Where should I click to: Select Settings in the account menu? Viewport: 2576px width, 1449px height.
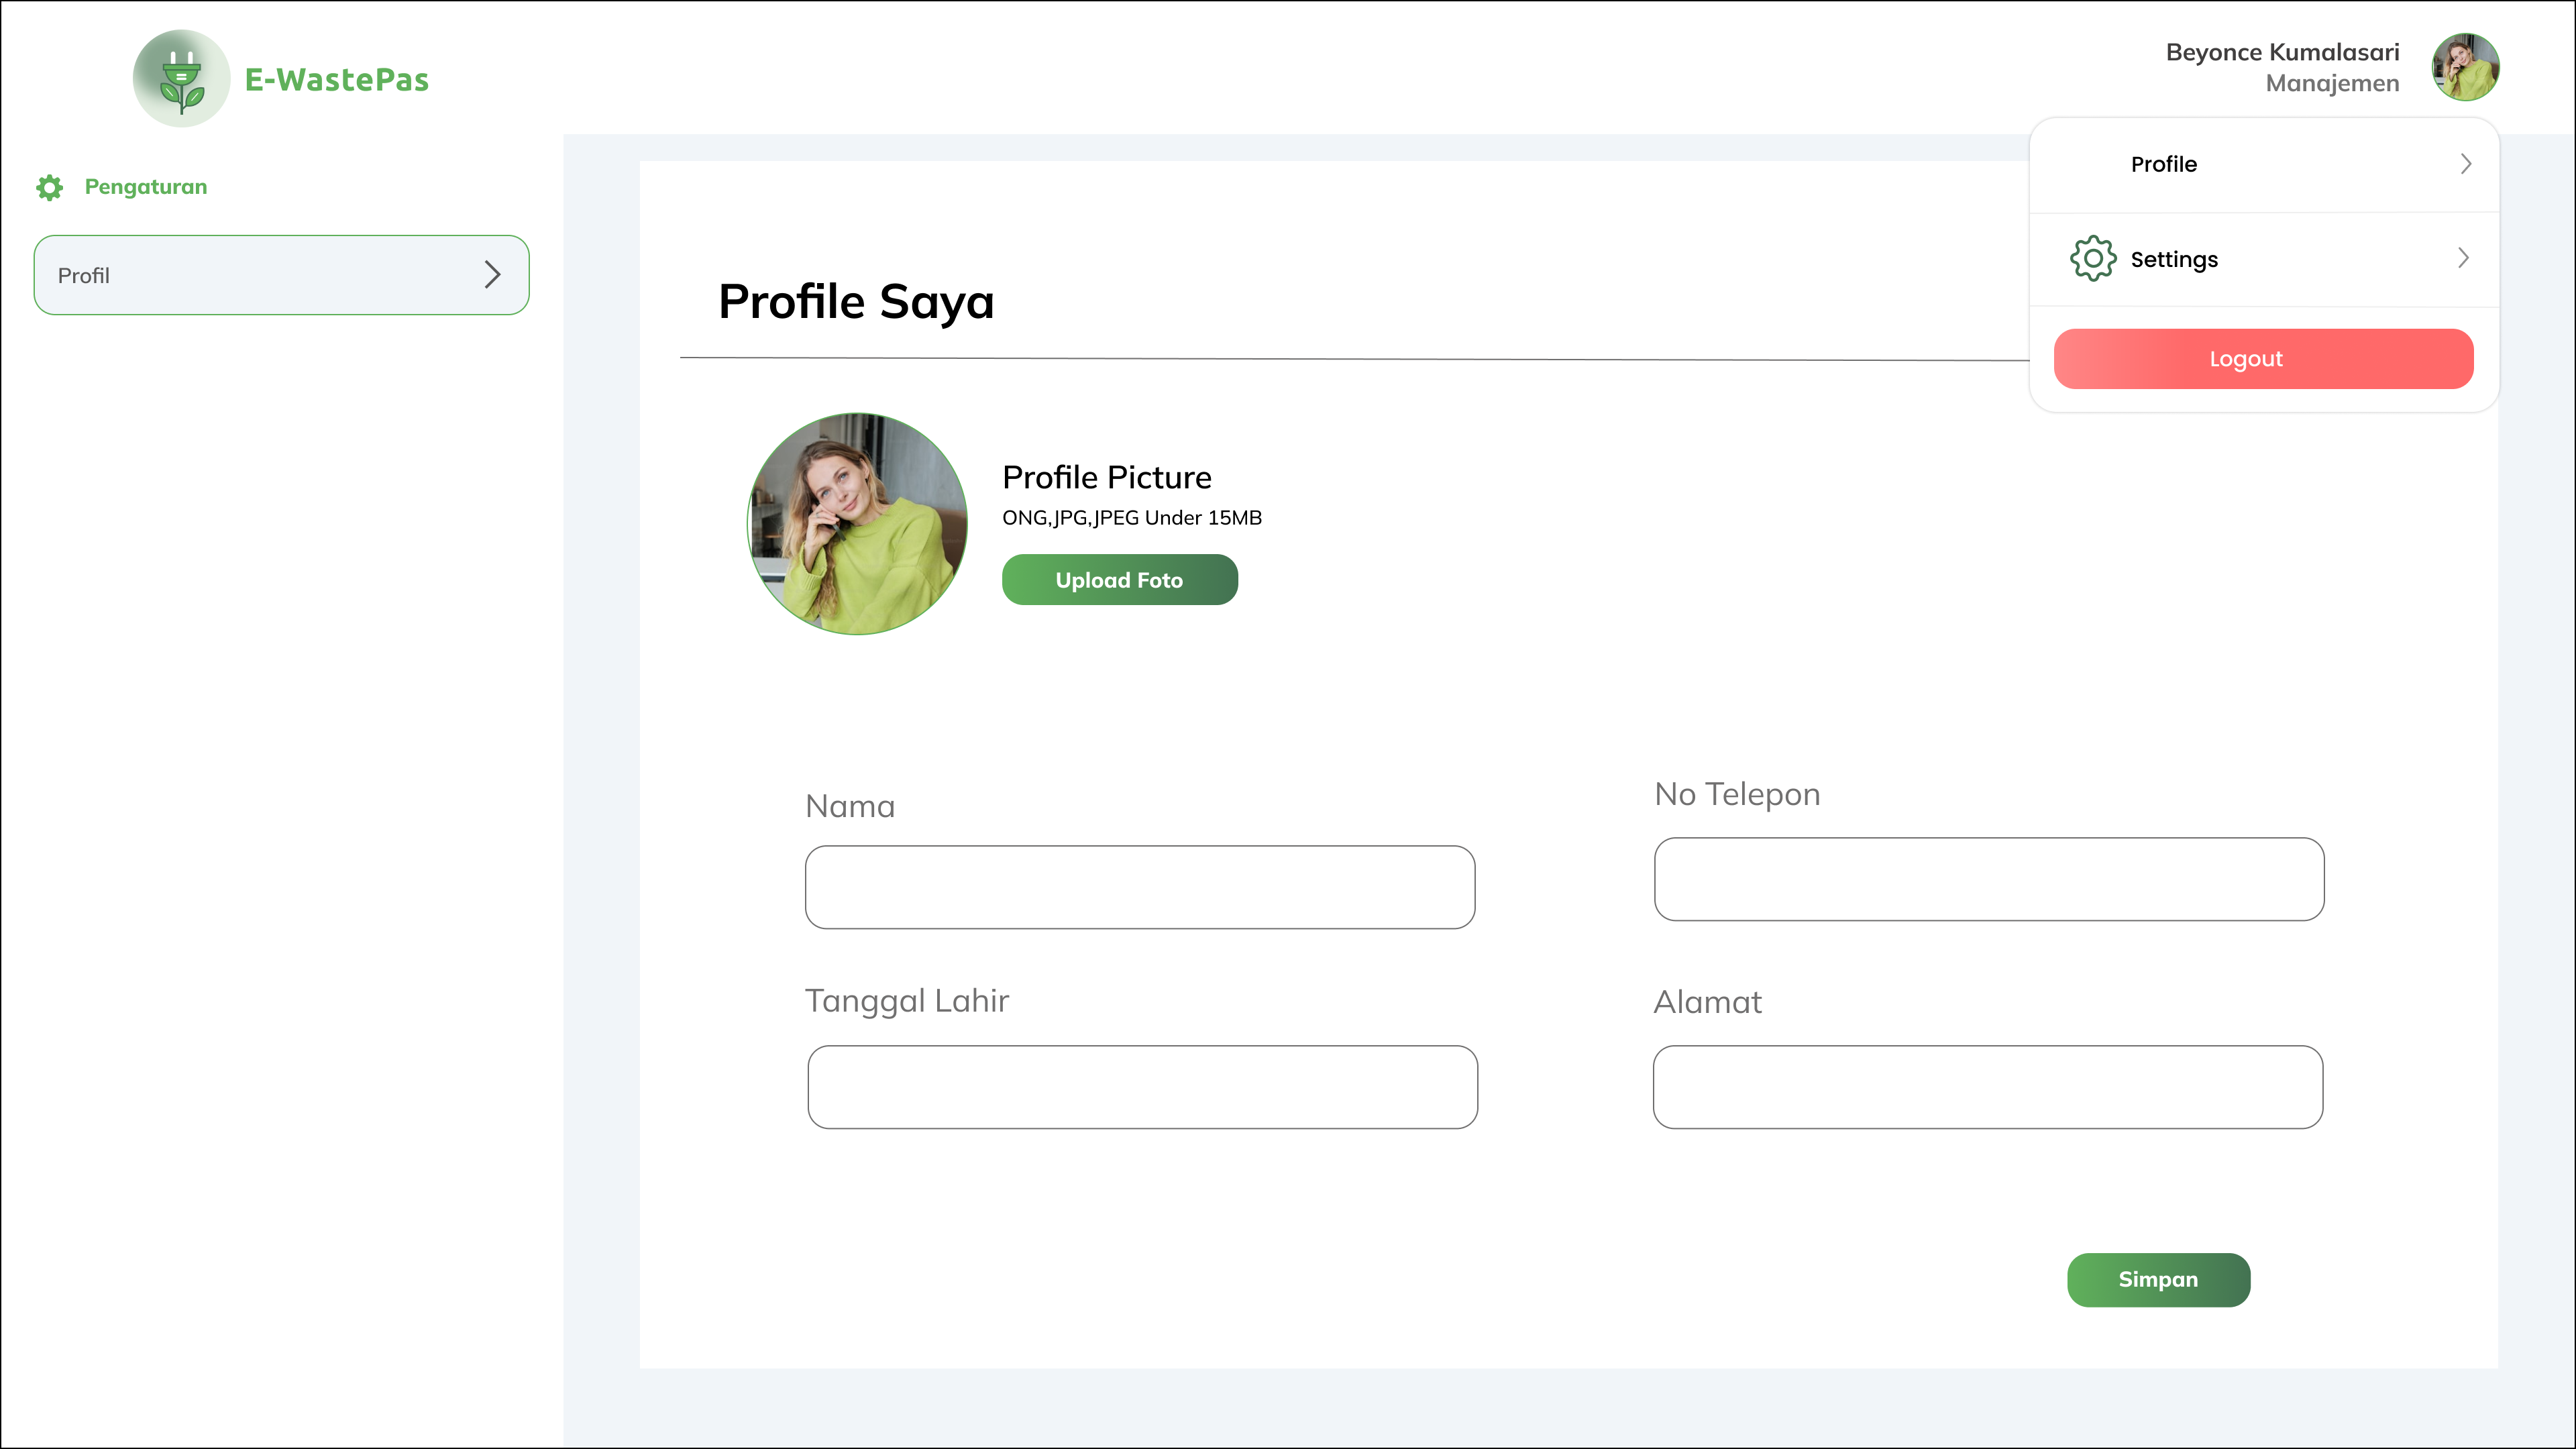click(2174, 259)
